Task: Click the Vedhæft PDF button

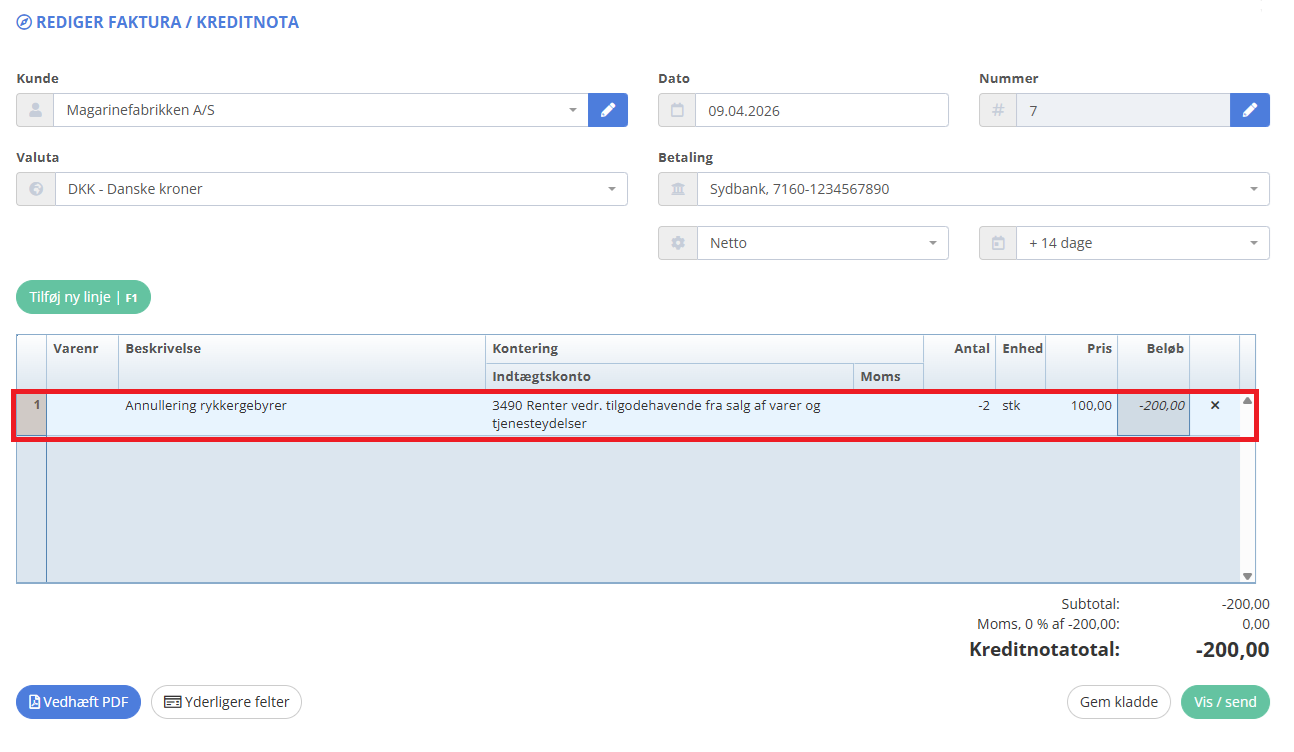Action: (x=78, y=702)
